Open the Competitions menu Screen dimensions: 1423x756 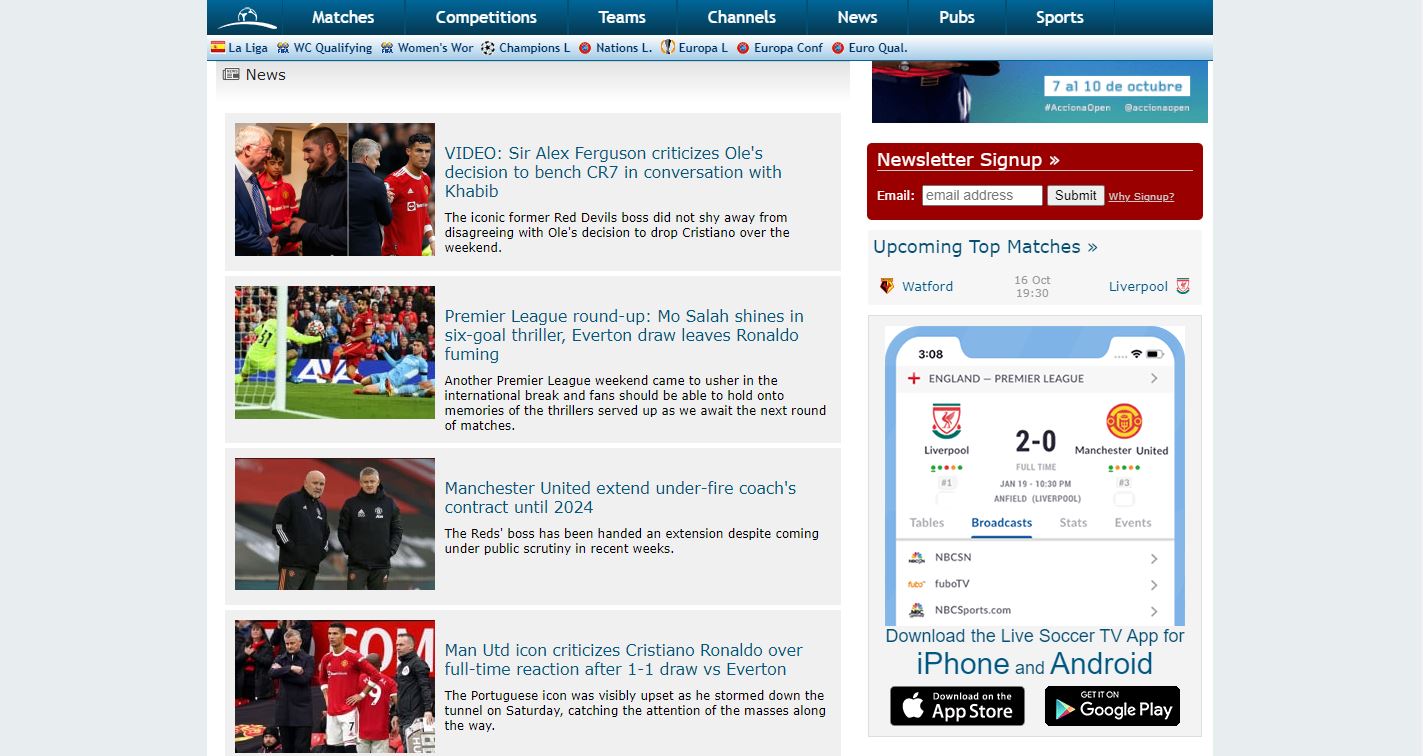[x=486, y=17]
